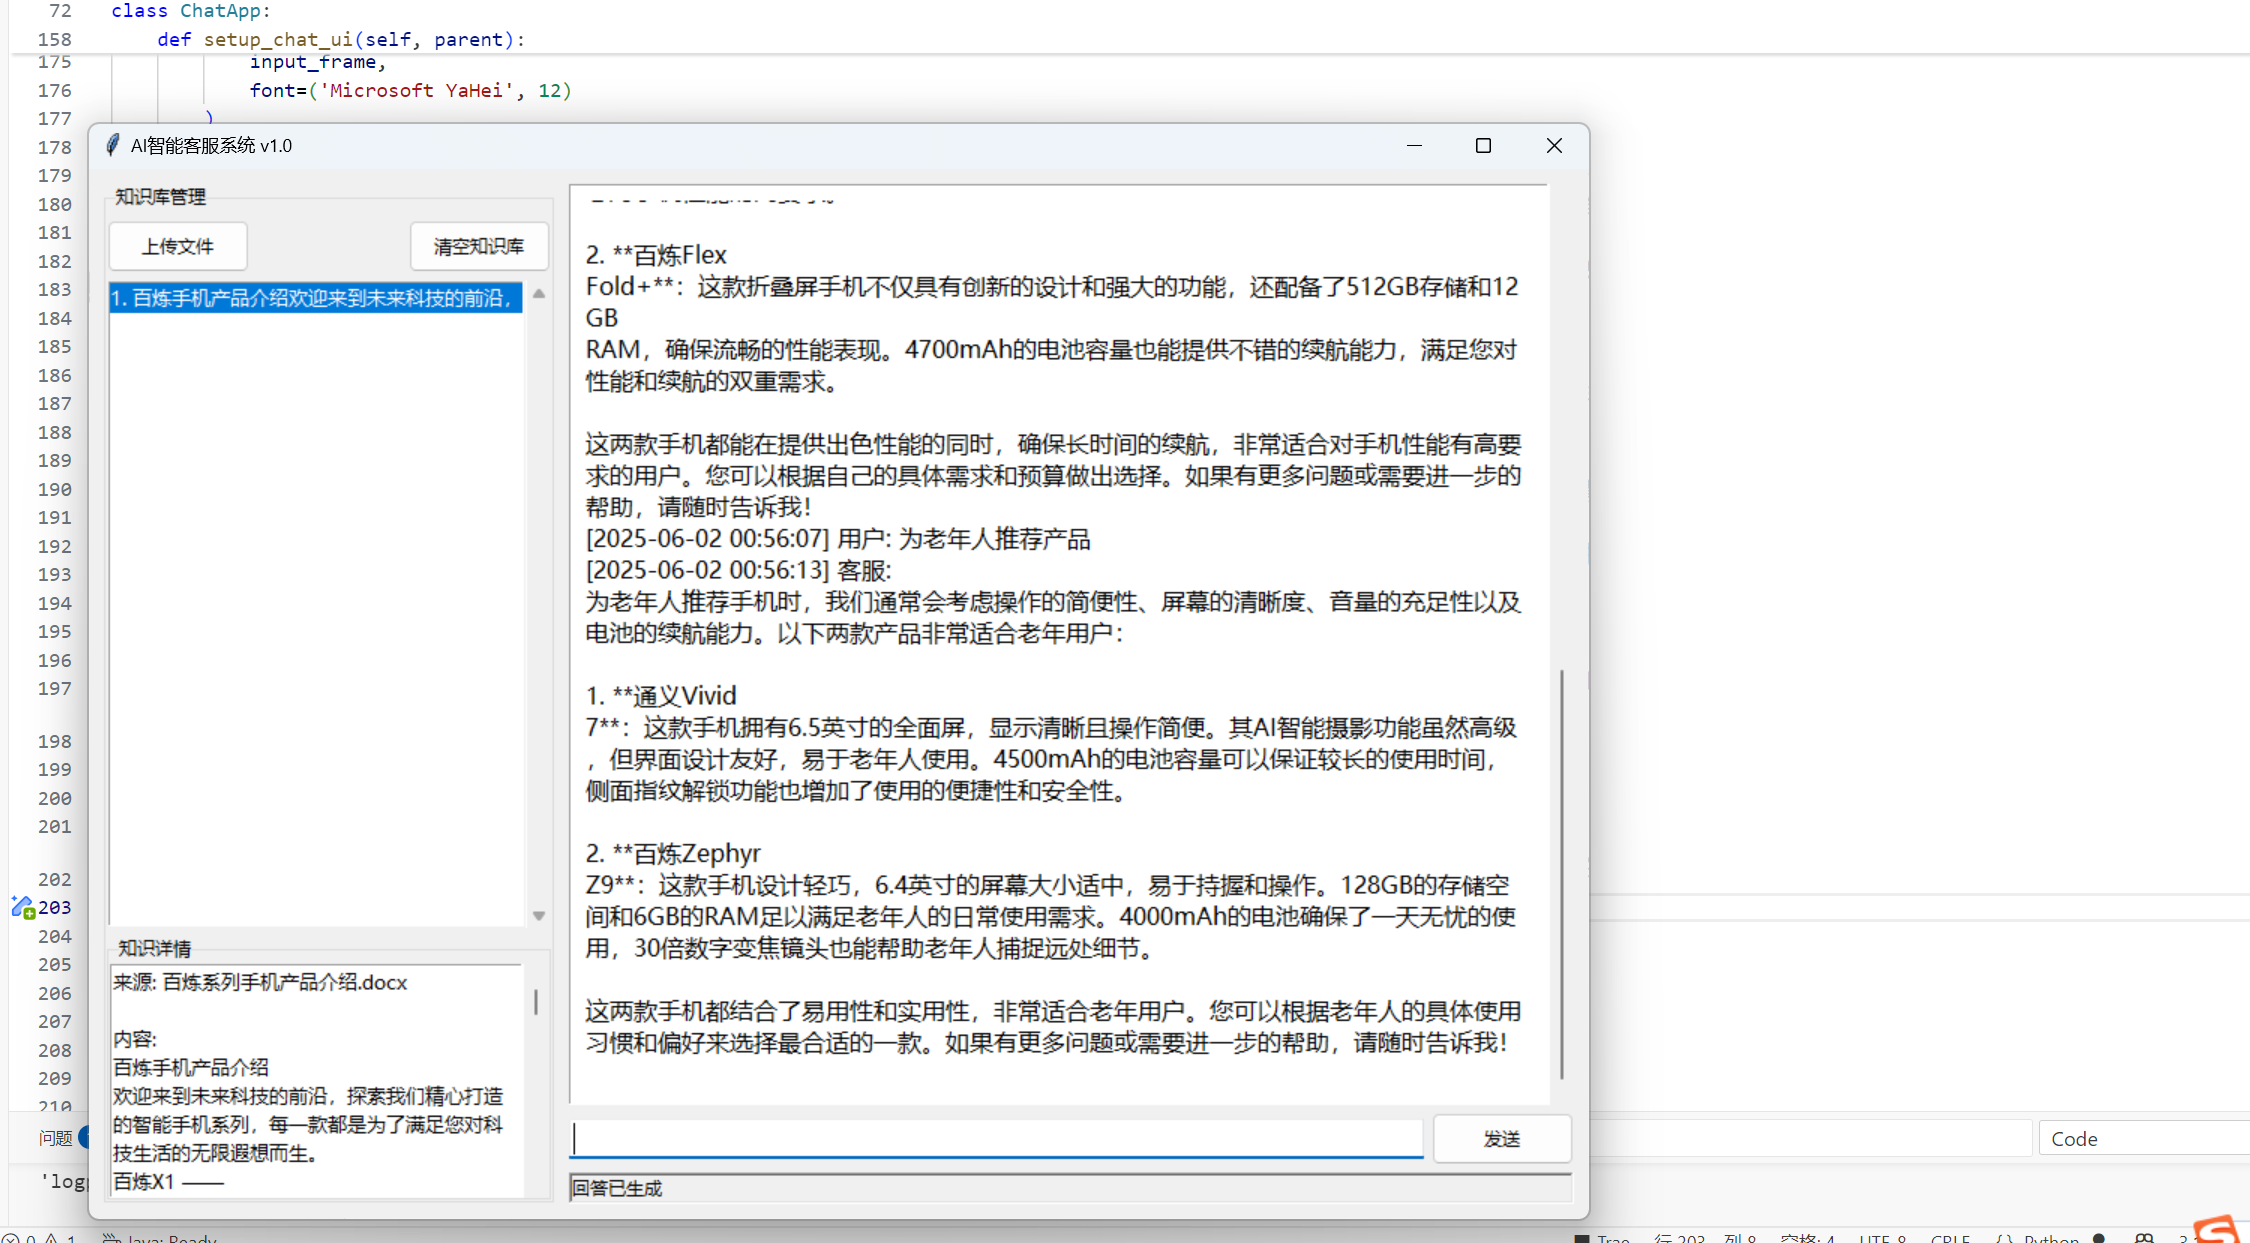Click the Sogou input method icon
Screen dimensions: 2250x1243
2216,1229
